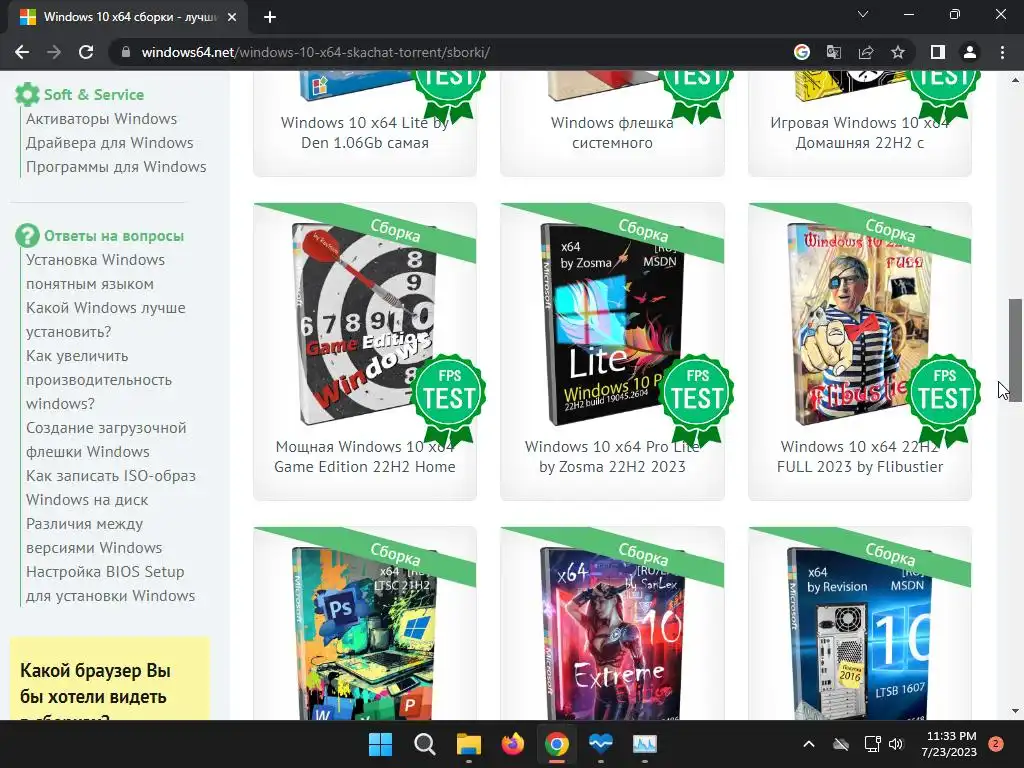Open Windows 10 FULL 2023 by Flibustier title
This screenshot has width=1024, height=768.
[x=859, y=456]
